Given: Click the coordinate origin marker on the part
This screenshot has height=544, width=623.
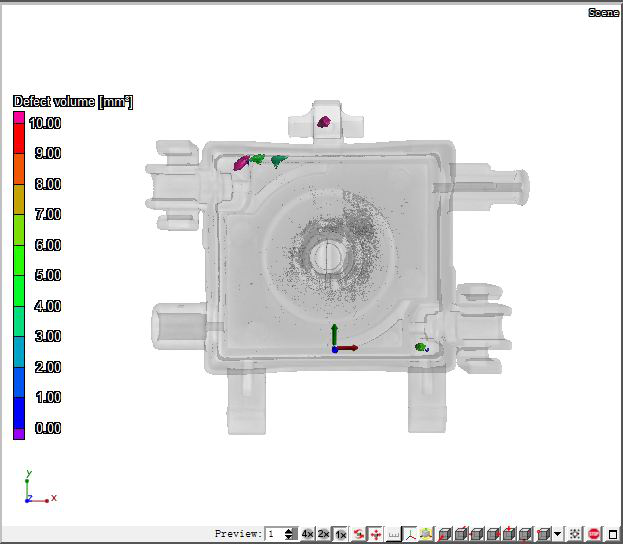Looking at the screenshot, I should coord(334,349).
